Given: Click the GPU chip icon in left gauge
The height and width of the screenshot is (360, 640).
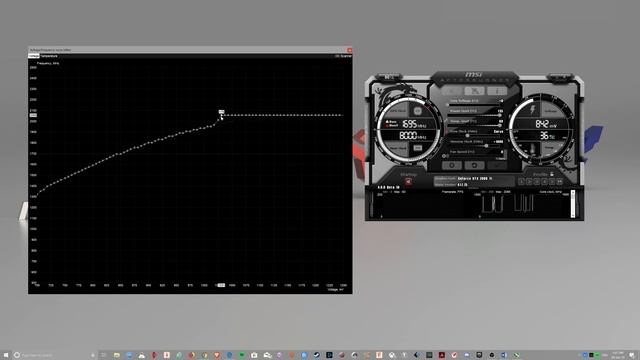Looking at the screenshot, I should (418, 111).
